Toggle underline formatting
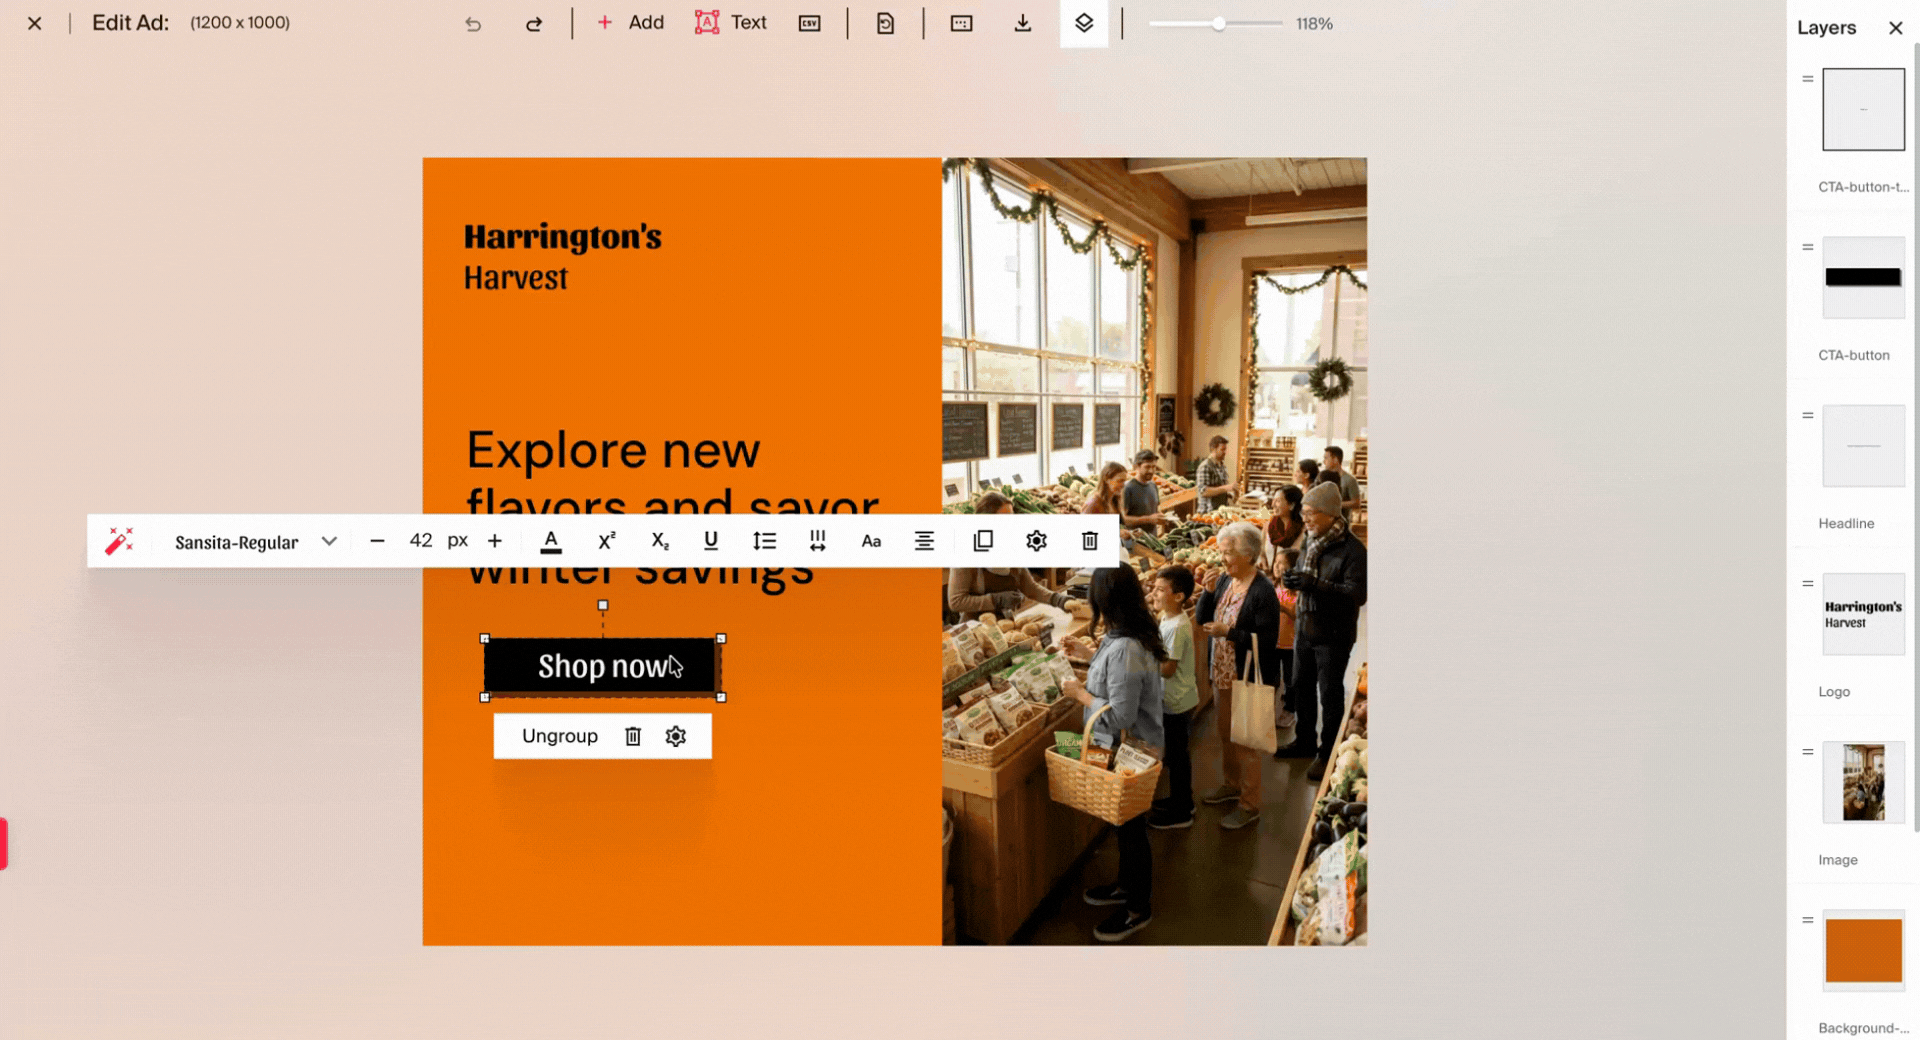Viewport: 1920px width, 1040px height. [711, 541]
